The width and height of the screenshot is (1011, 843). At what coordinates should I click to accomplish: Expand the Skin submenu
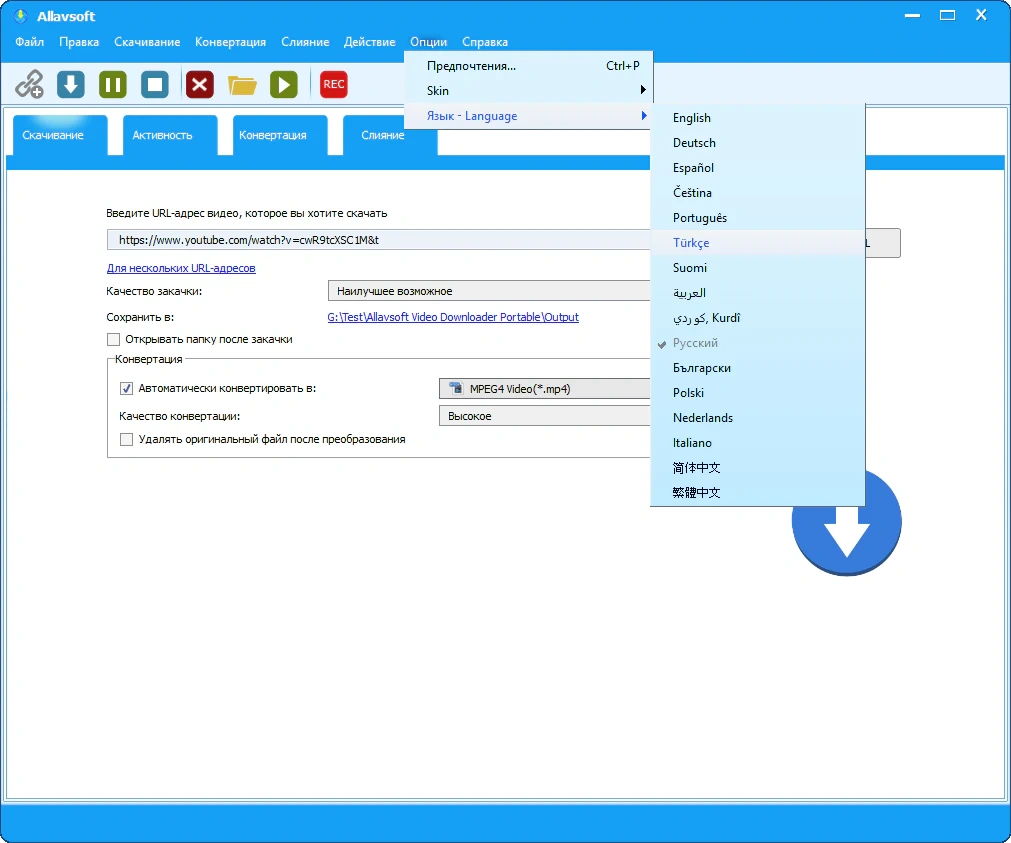pos(529,90)
